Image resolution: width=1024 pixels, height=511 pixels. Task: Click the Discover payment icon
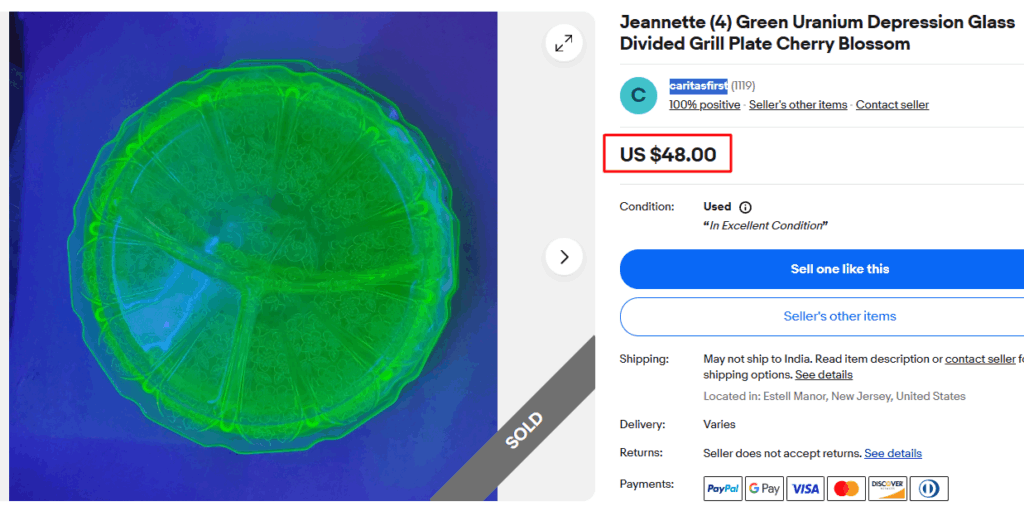point(887,488)
